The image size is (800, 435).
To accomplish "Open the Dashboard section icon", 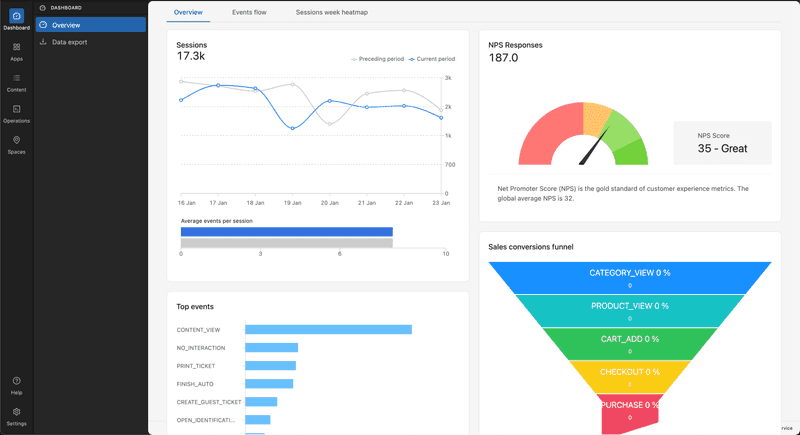I will pyautogui.click(x=16, y=16).
